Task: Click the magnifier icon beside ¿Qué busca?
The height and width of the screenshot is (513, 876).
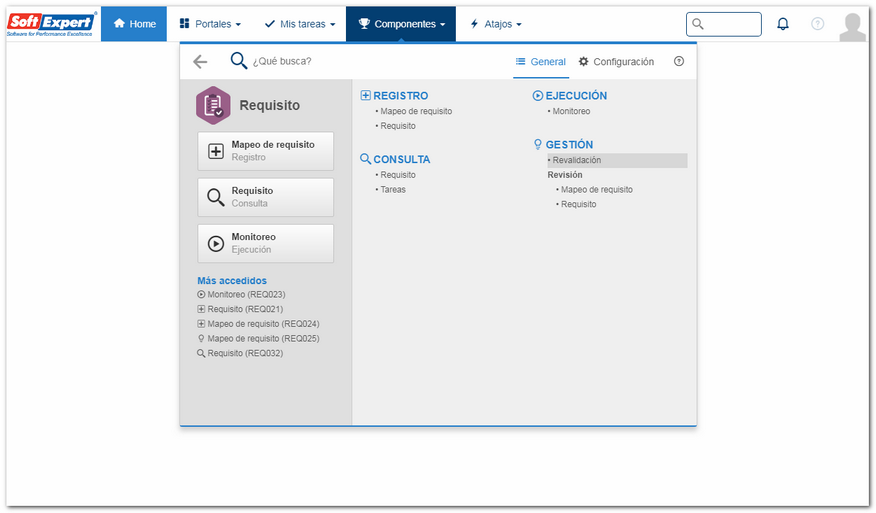Action: tap(239, 60)
